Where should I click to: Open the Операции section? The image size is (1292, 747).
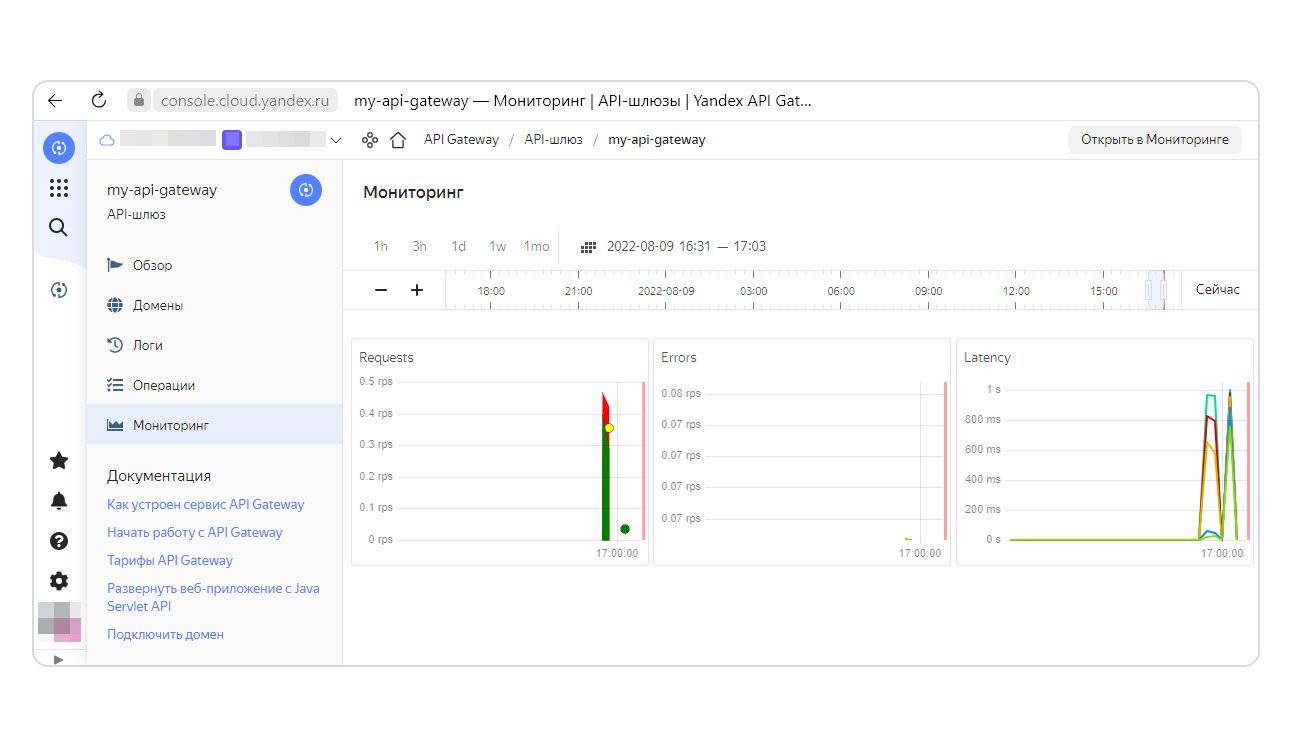pyautogui.click(x=214, y=385)
